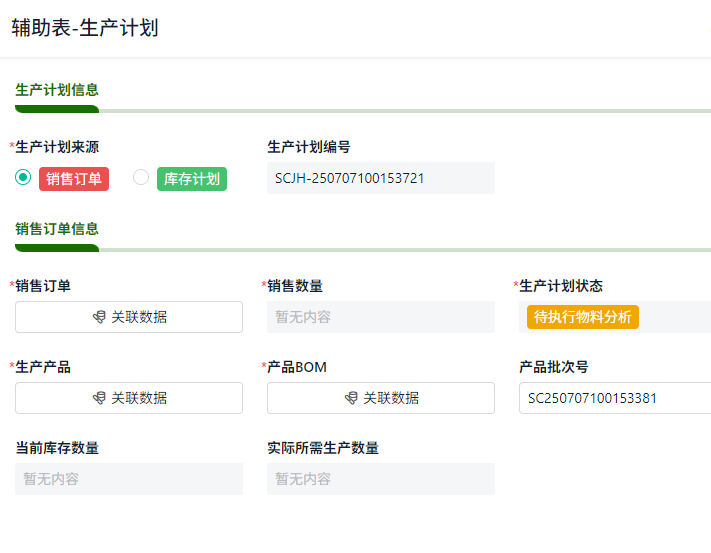Click the 当前库存数量 field
Image resolution: width=711 pixels, height=553 pixels.
pos(129,479)
